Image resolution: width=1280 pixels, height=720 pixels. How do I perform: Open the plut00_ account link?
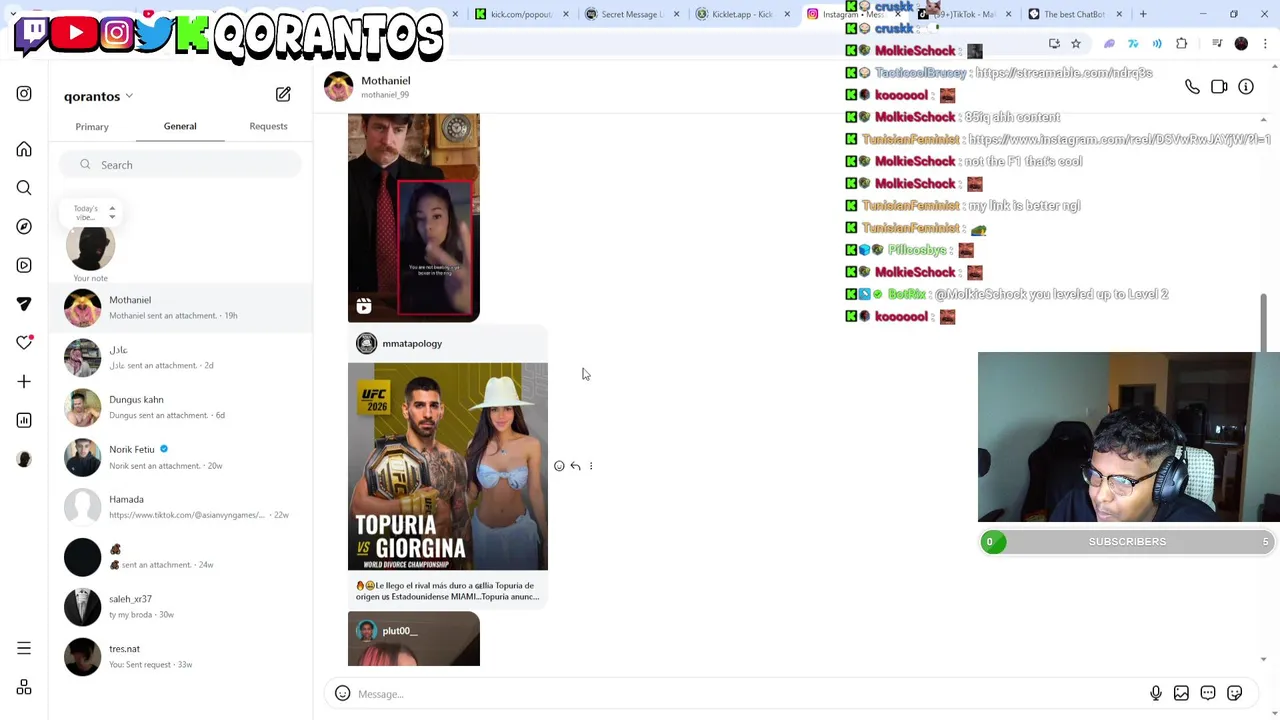click(399, 631)
